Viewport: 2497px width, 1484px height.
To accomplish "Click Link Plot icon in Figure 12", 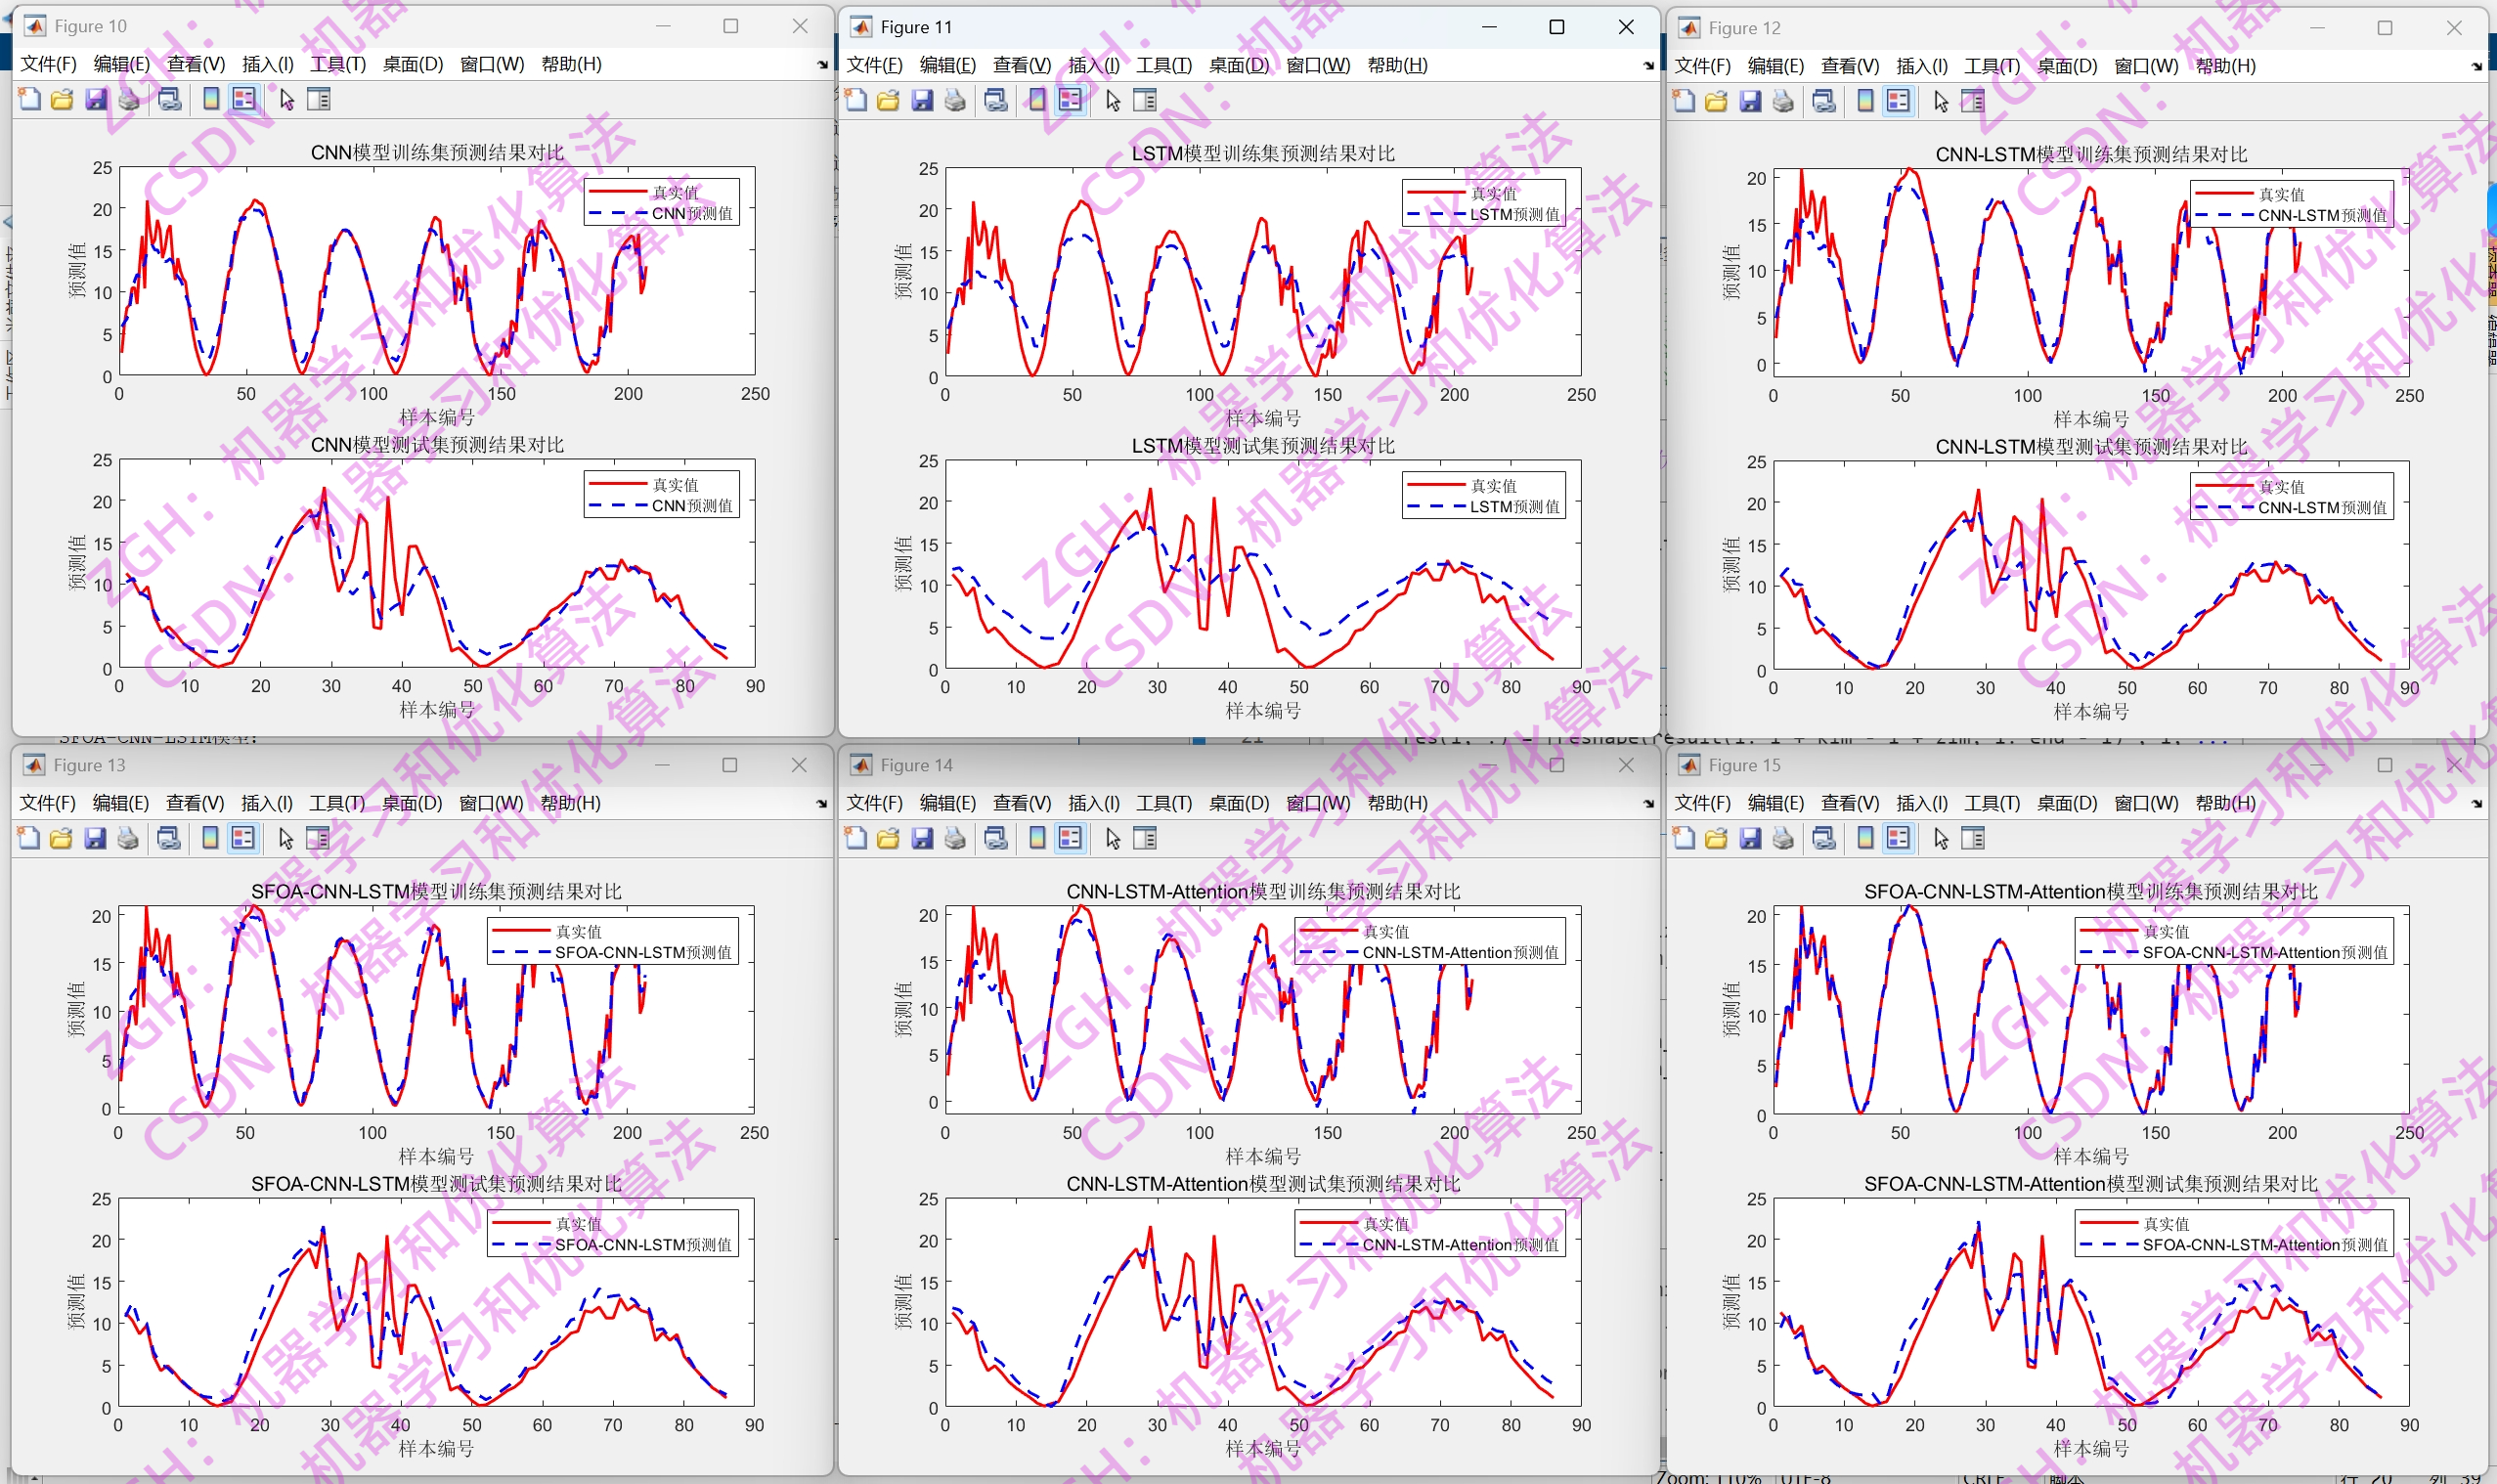I will [1824, 101].
